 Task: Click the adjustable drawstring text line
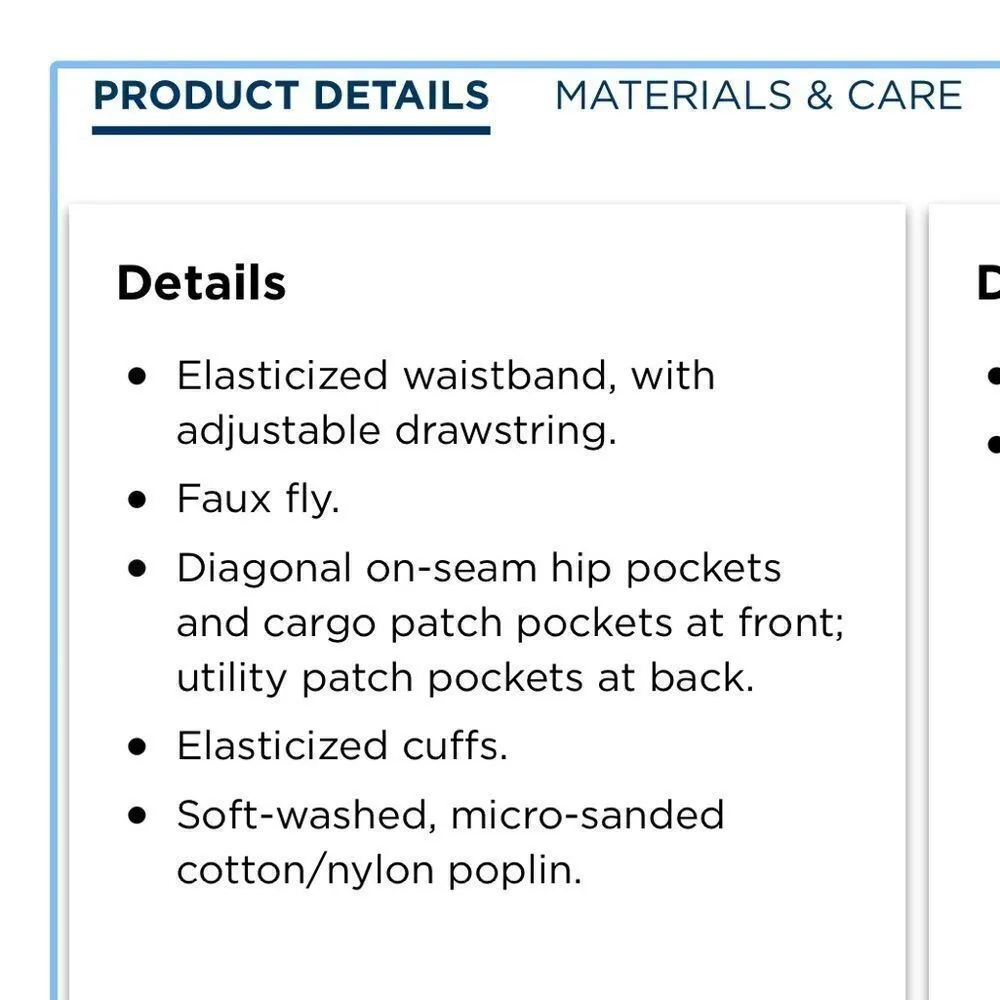click(396, 431)
